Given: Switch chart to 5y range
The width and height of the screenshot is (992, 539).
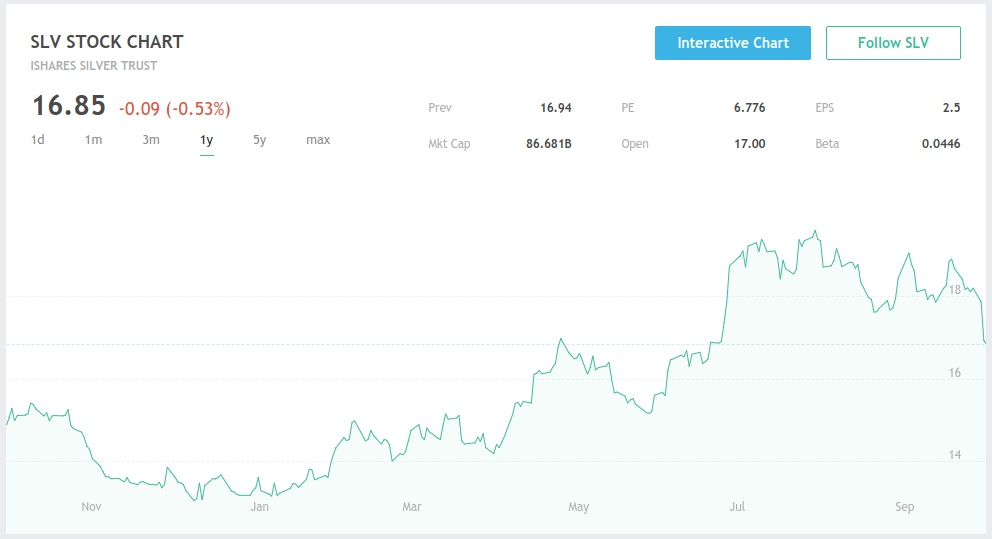Looking at the screenshot, I should click(x=260, y=140).
